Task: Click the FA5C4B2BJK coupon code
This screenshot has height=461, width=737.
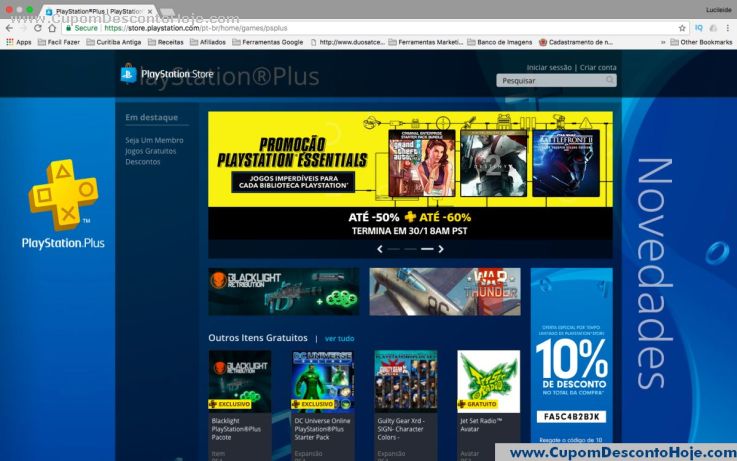Action: [x=572, y=417]
